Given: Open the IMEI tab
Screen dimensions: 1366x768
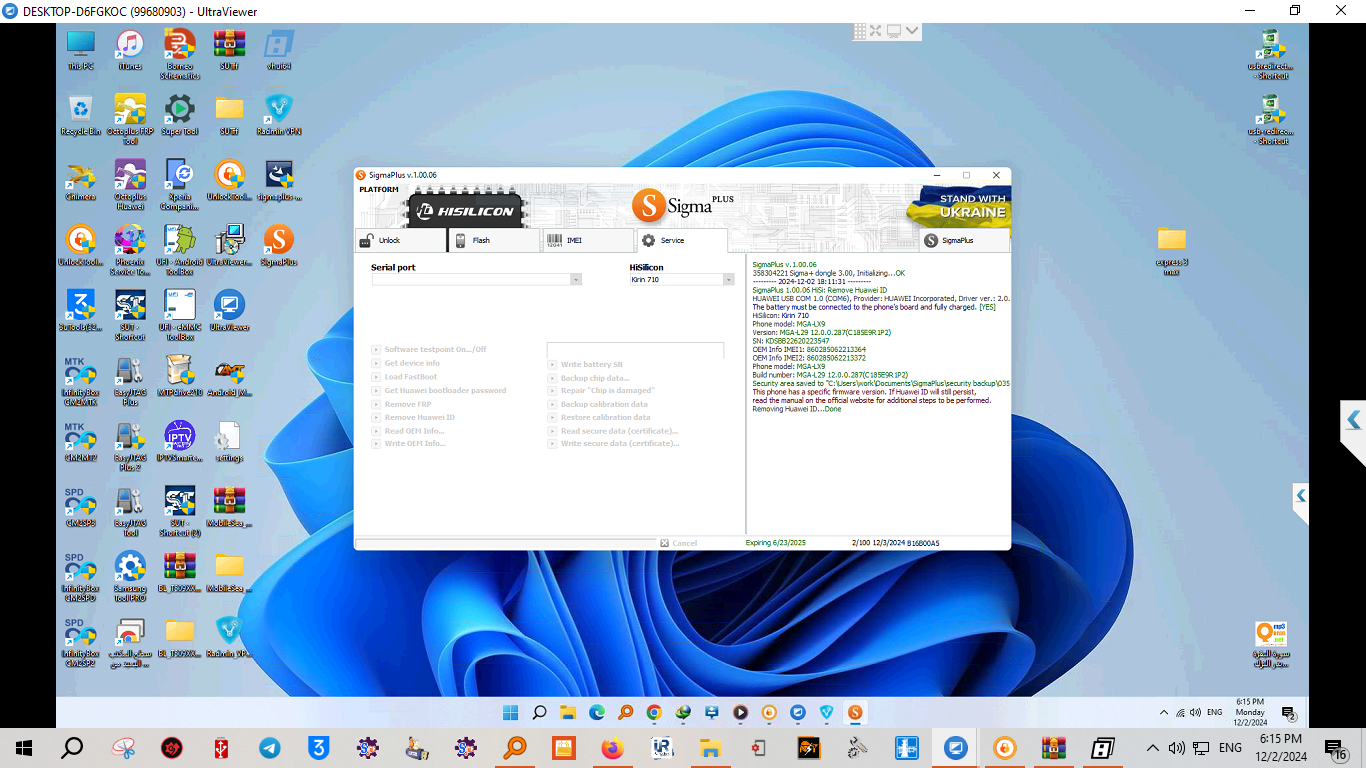Looking at the screenshot, I should pos(588,240).
